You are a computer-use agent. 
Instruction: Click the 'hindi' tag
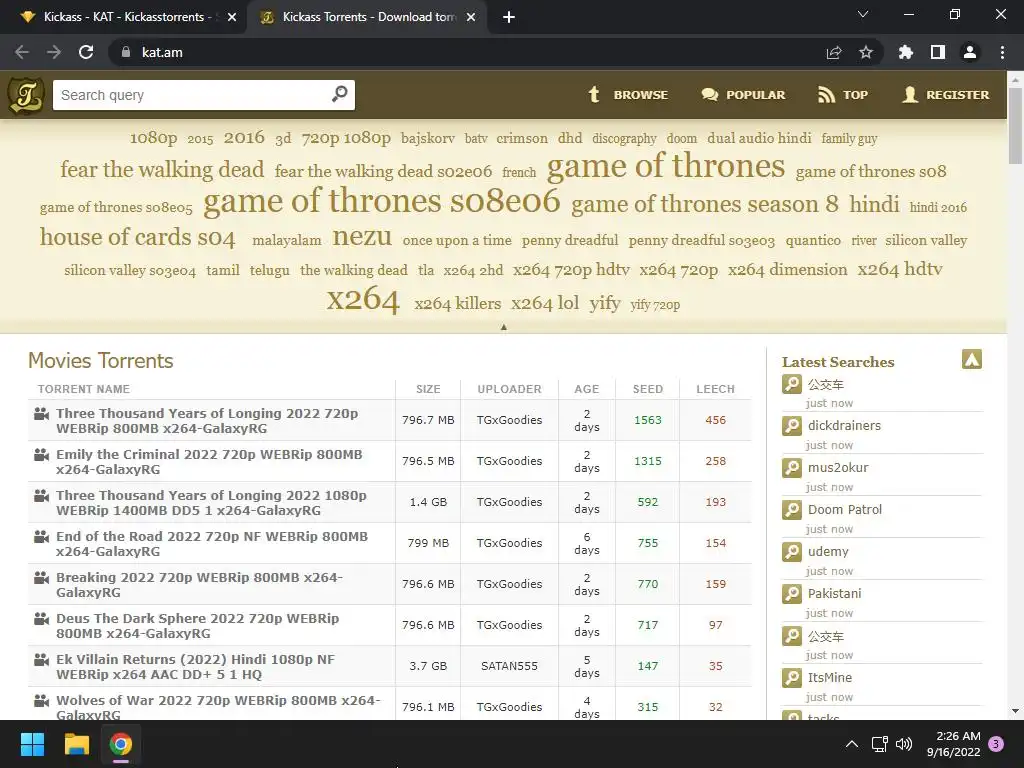(874, 204)
